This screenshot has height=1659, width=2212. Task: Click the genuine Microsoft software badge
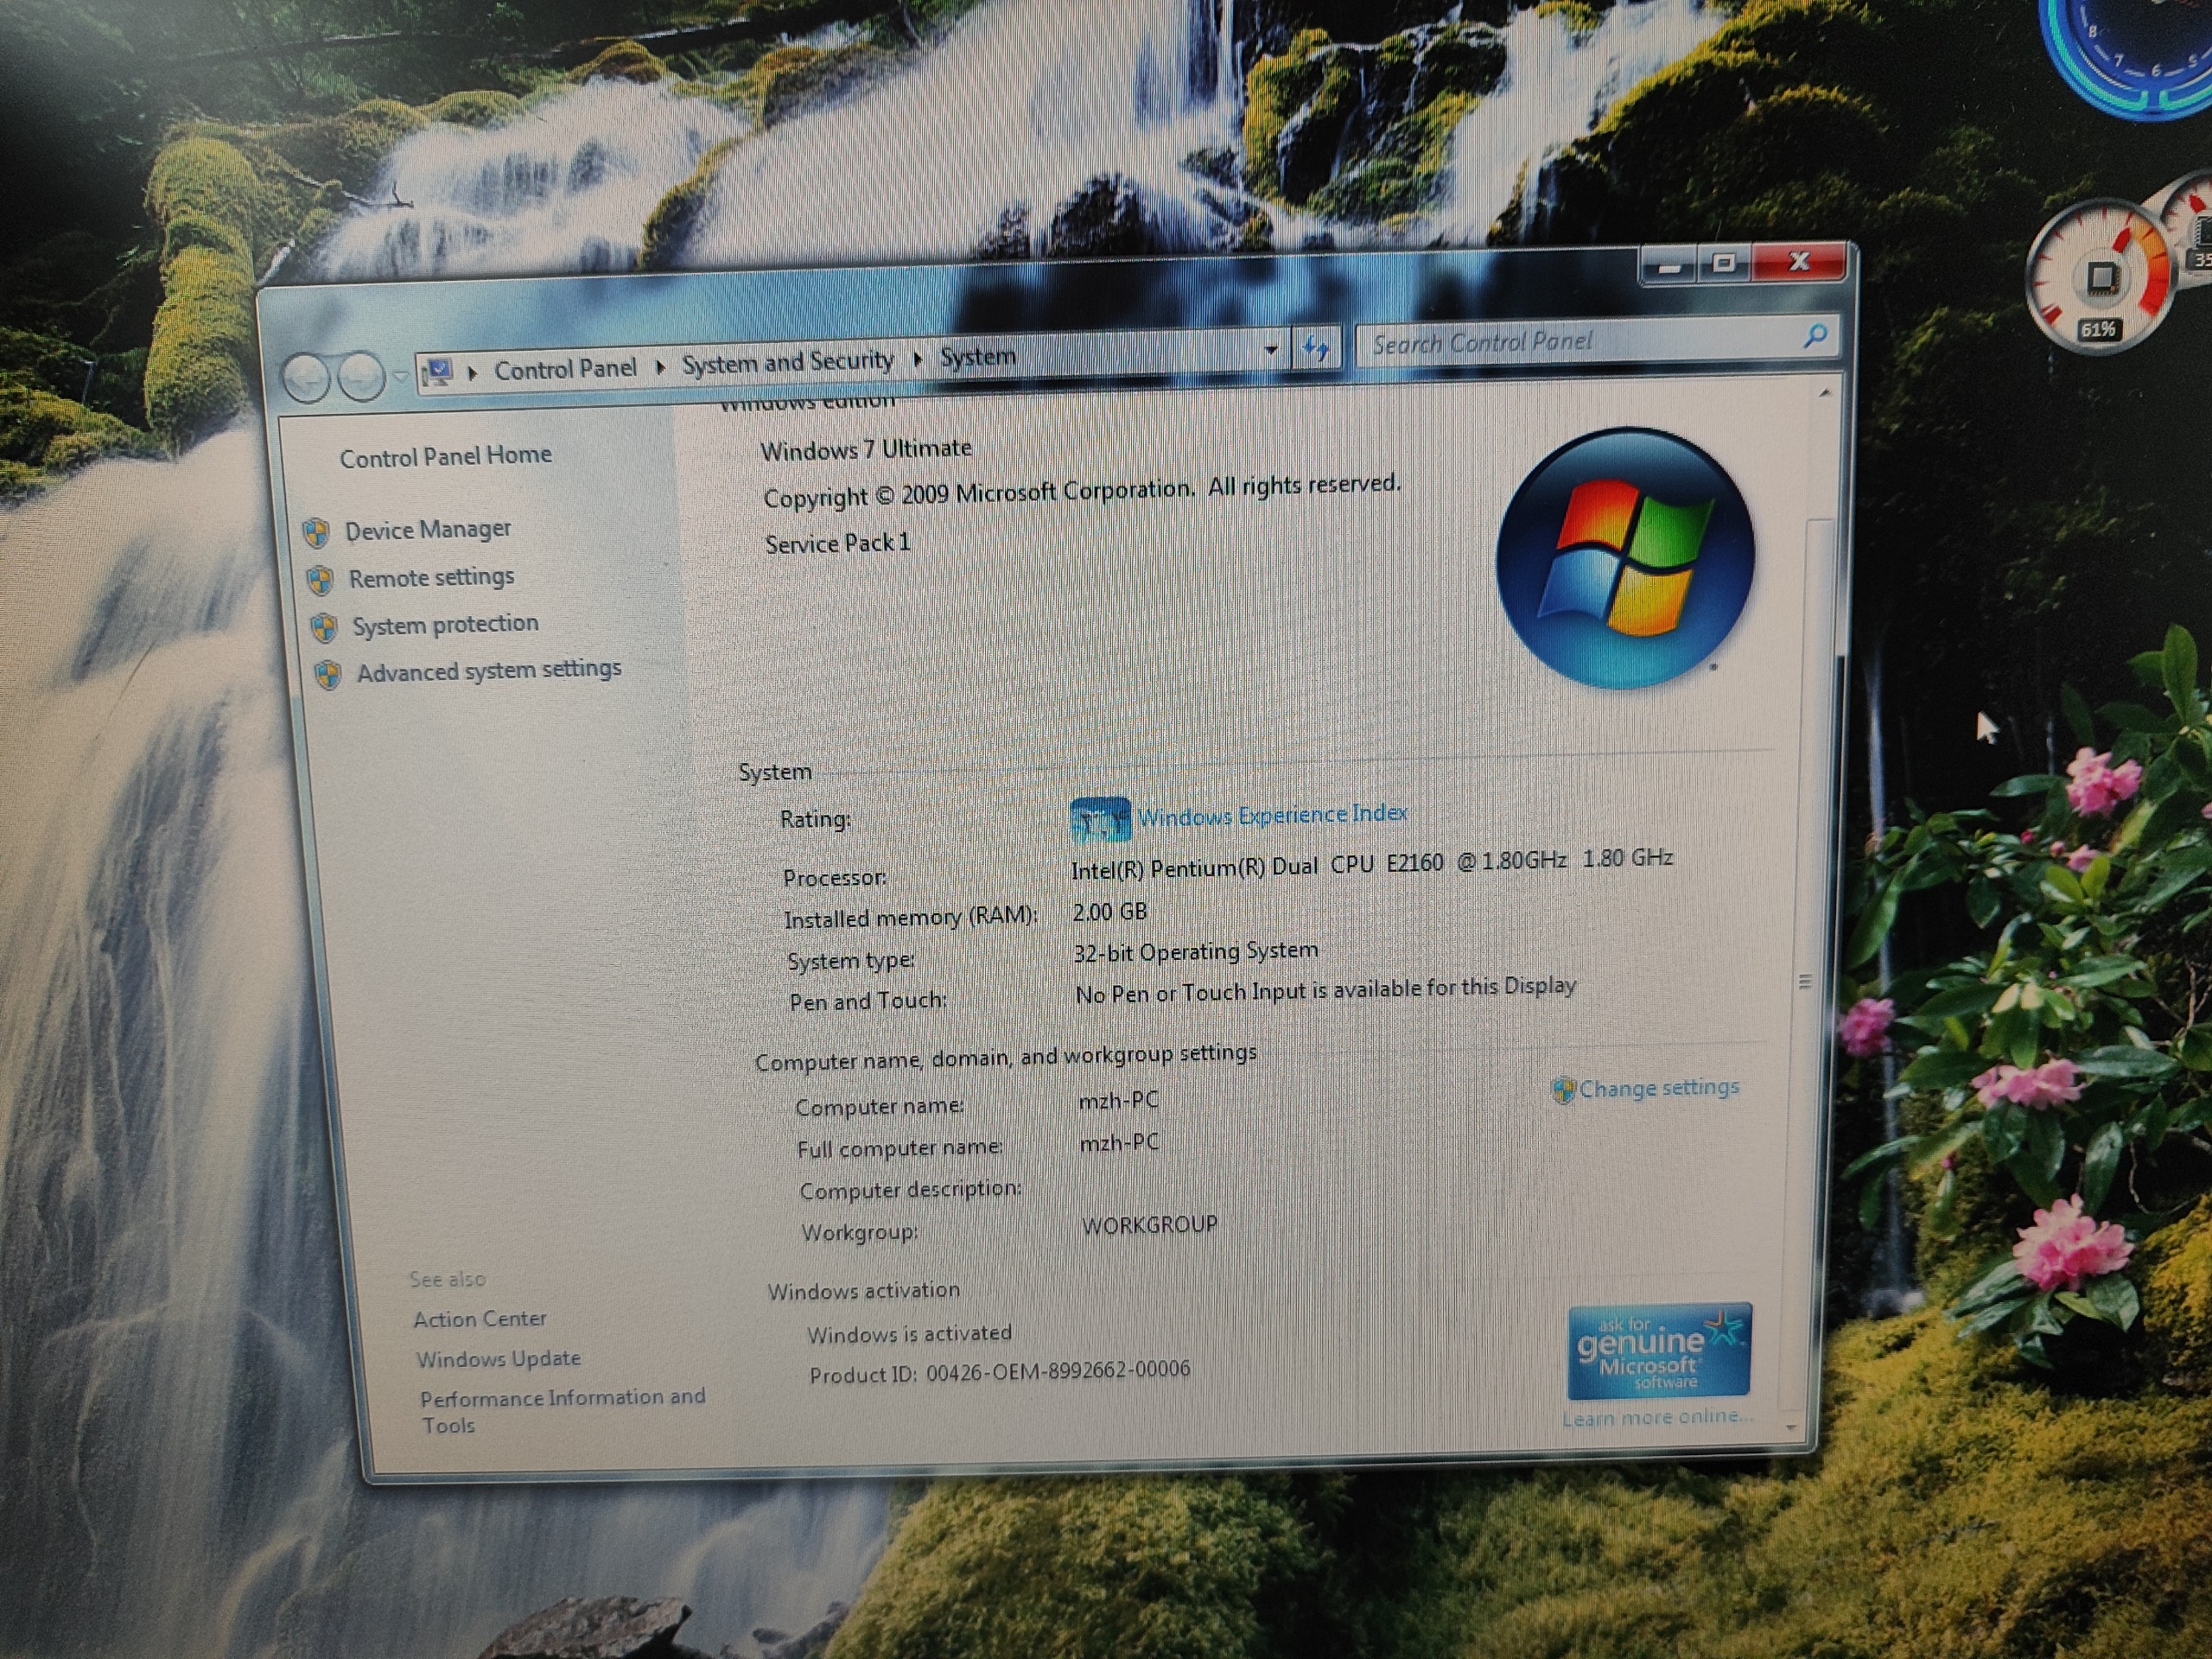[x=1658, y=1351]
